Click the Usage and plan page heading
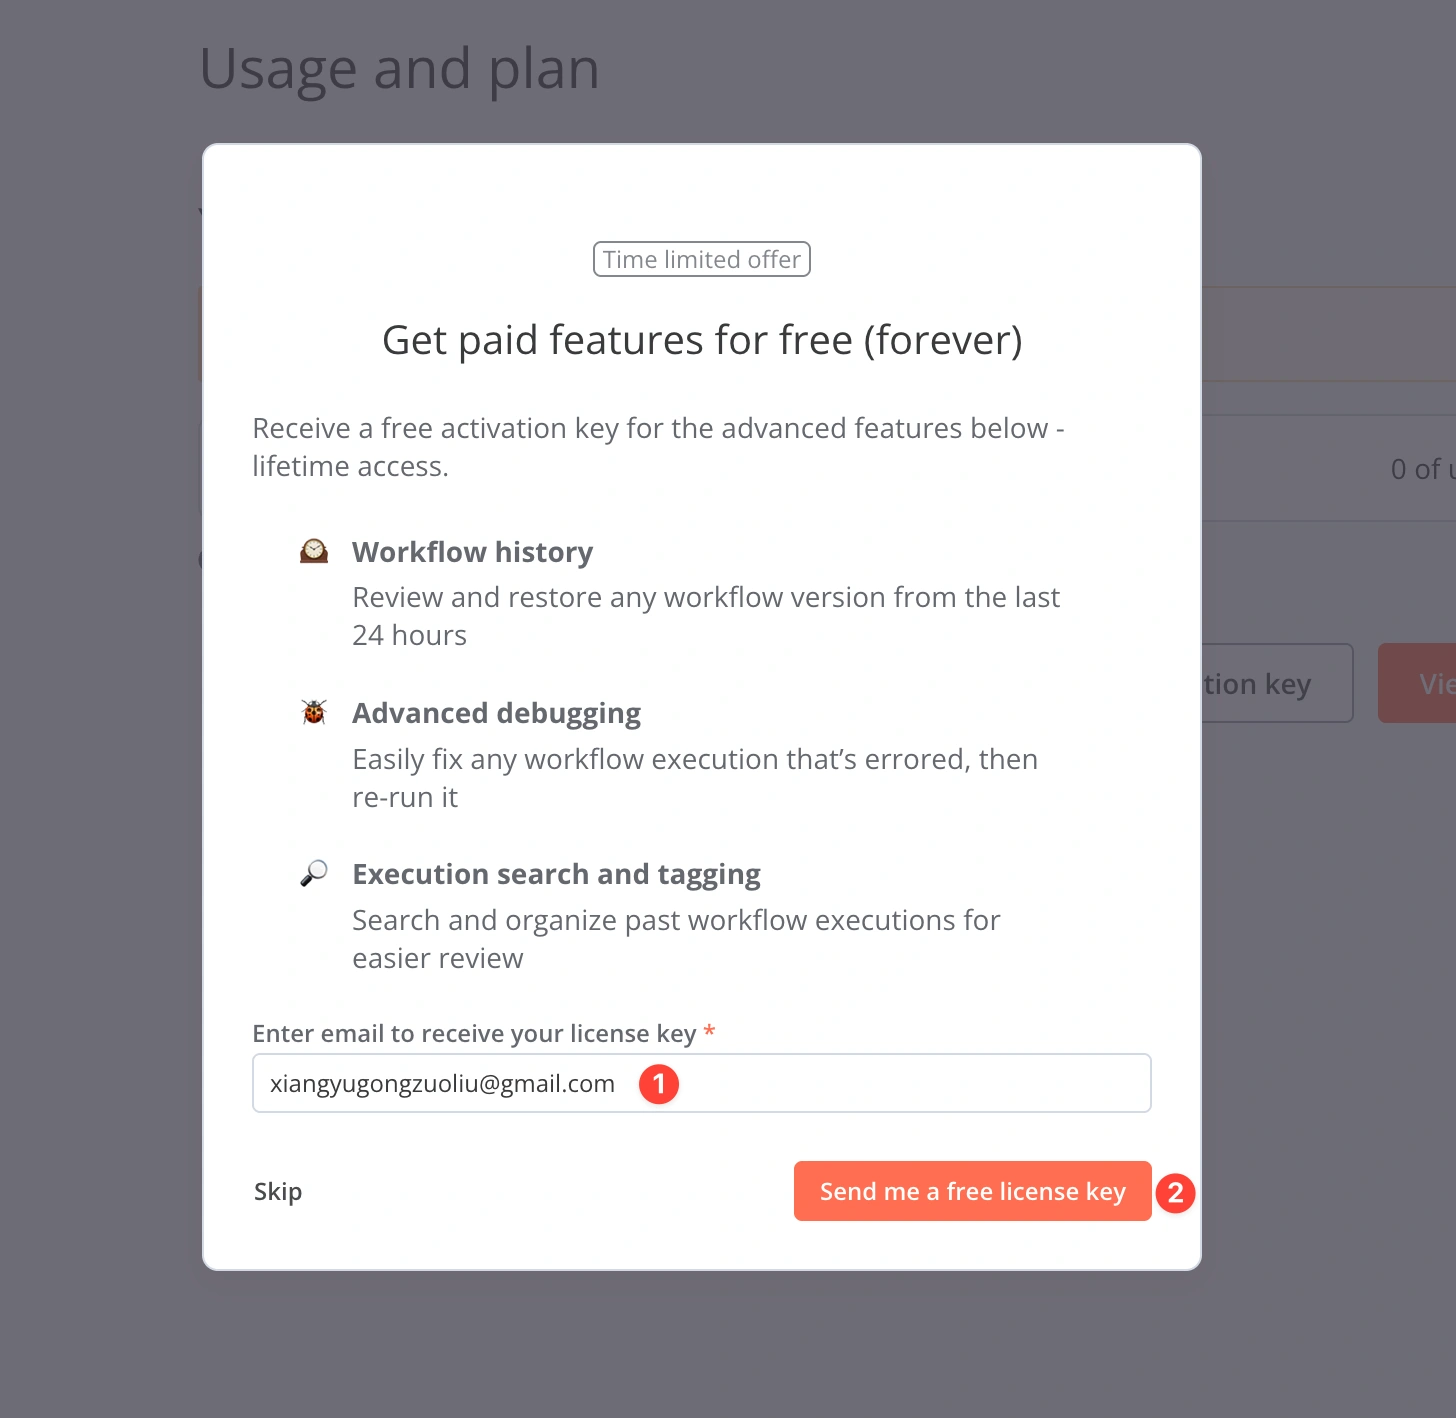Viewport: 1456px width, 1418px height. point(400,69)
